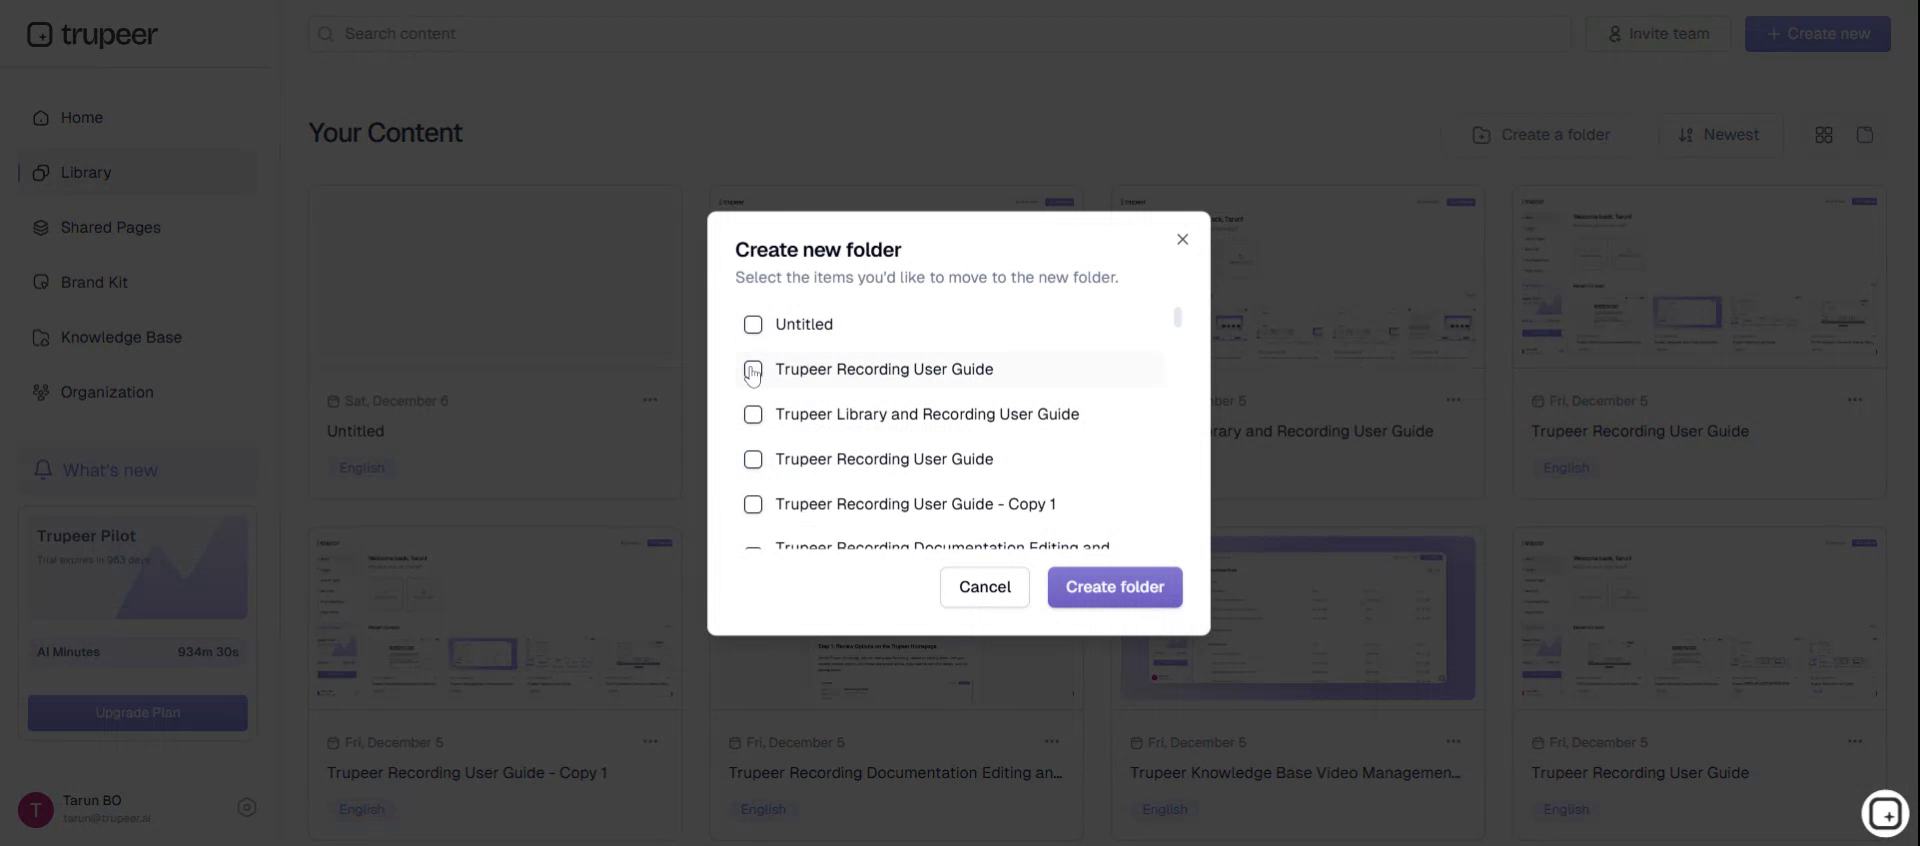The width and height of the screenshot is (1920, 846).
Task: Click the floating Trupeer recorder icon
Action: 1885,813
